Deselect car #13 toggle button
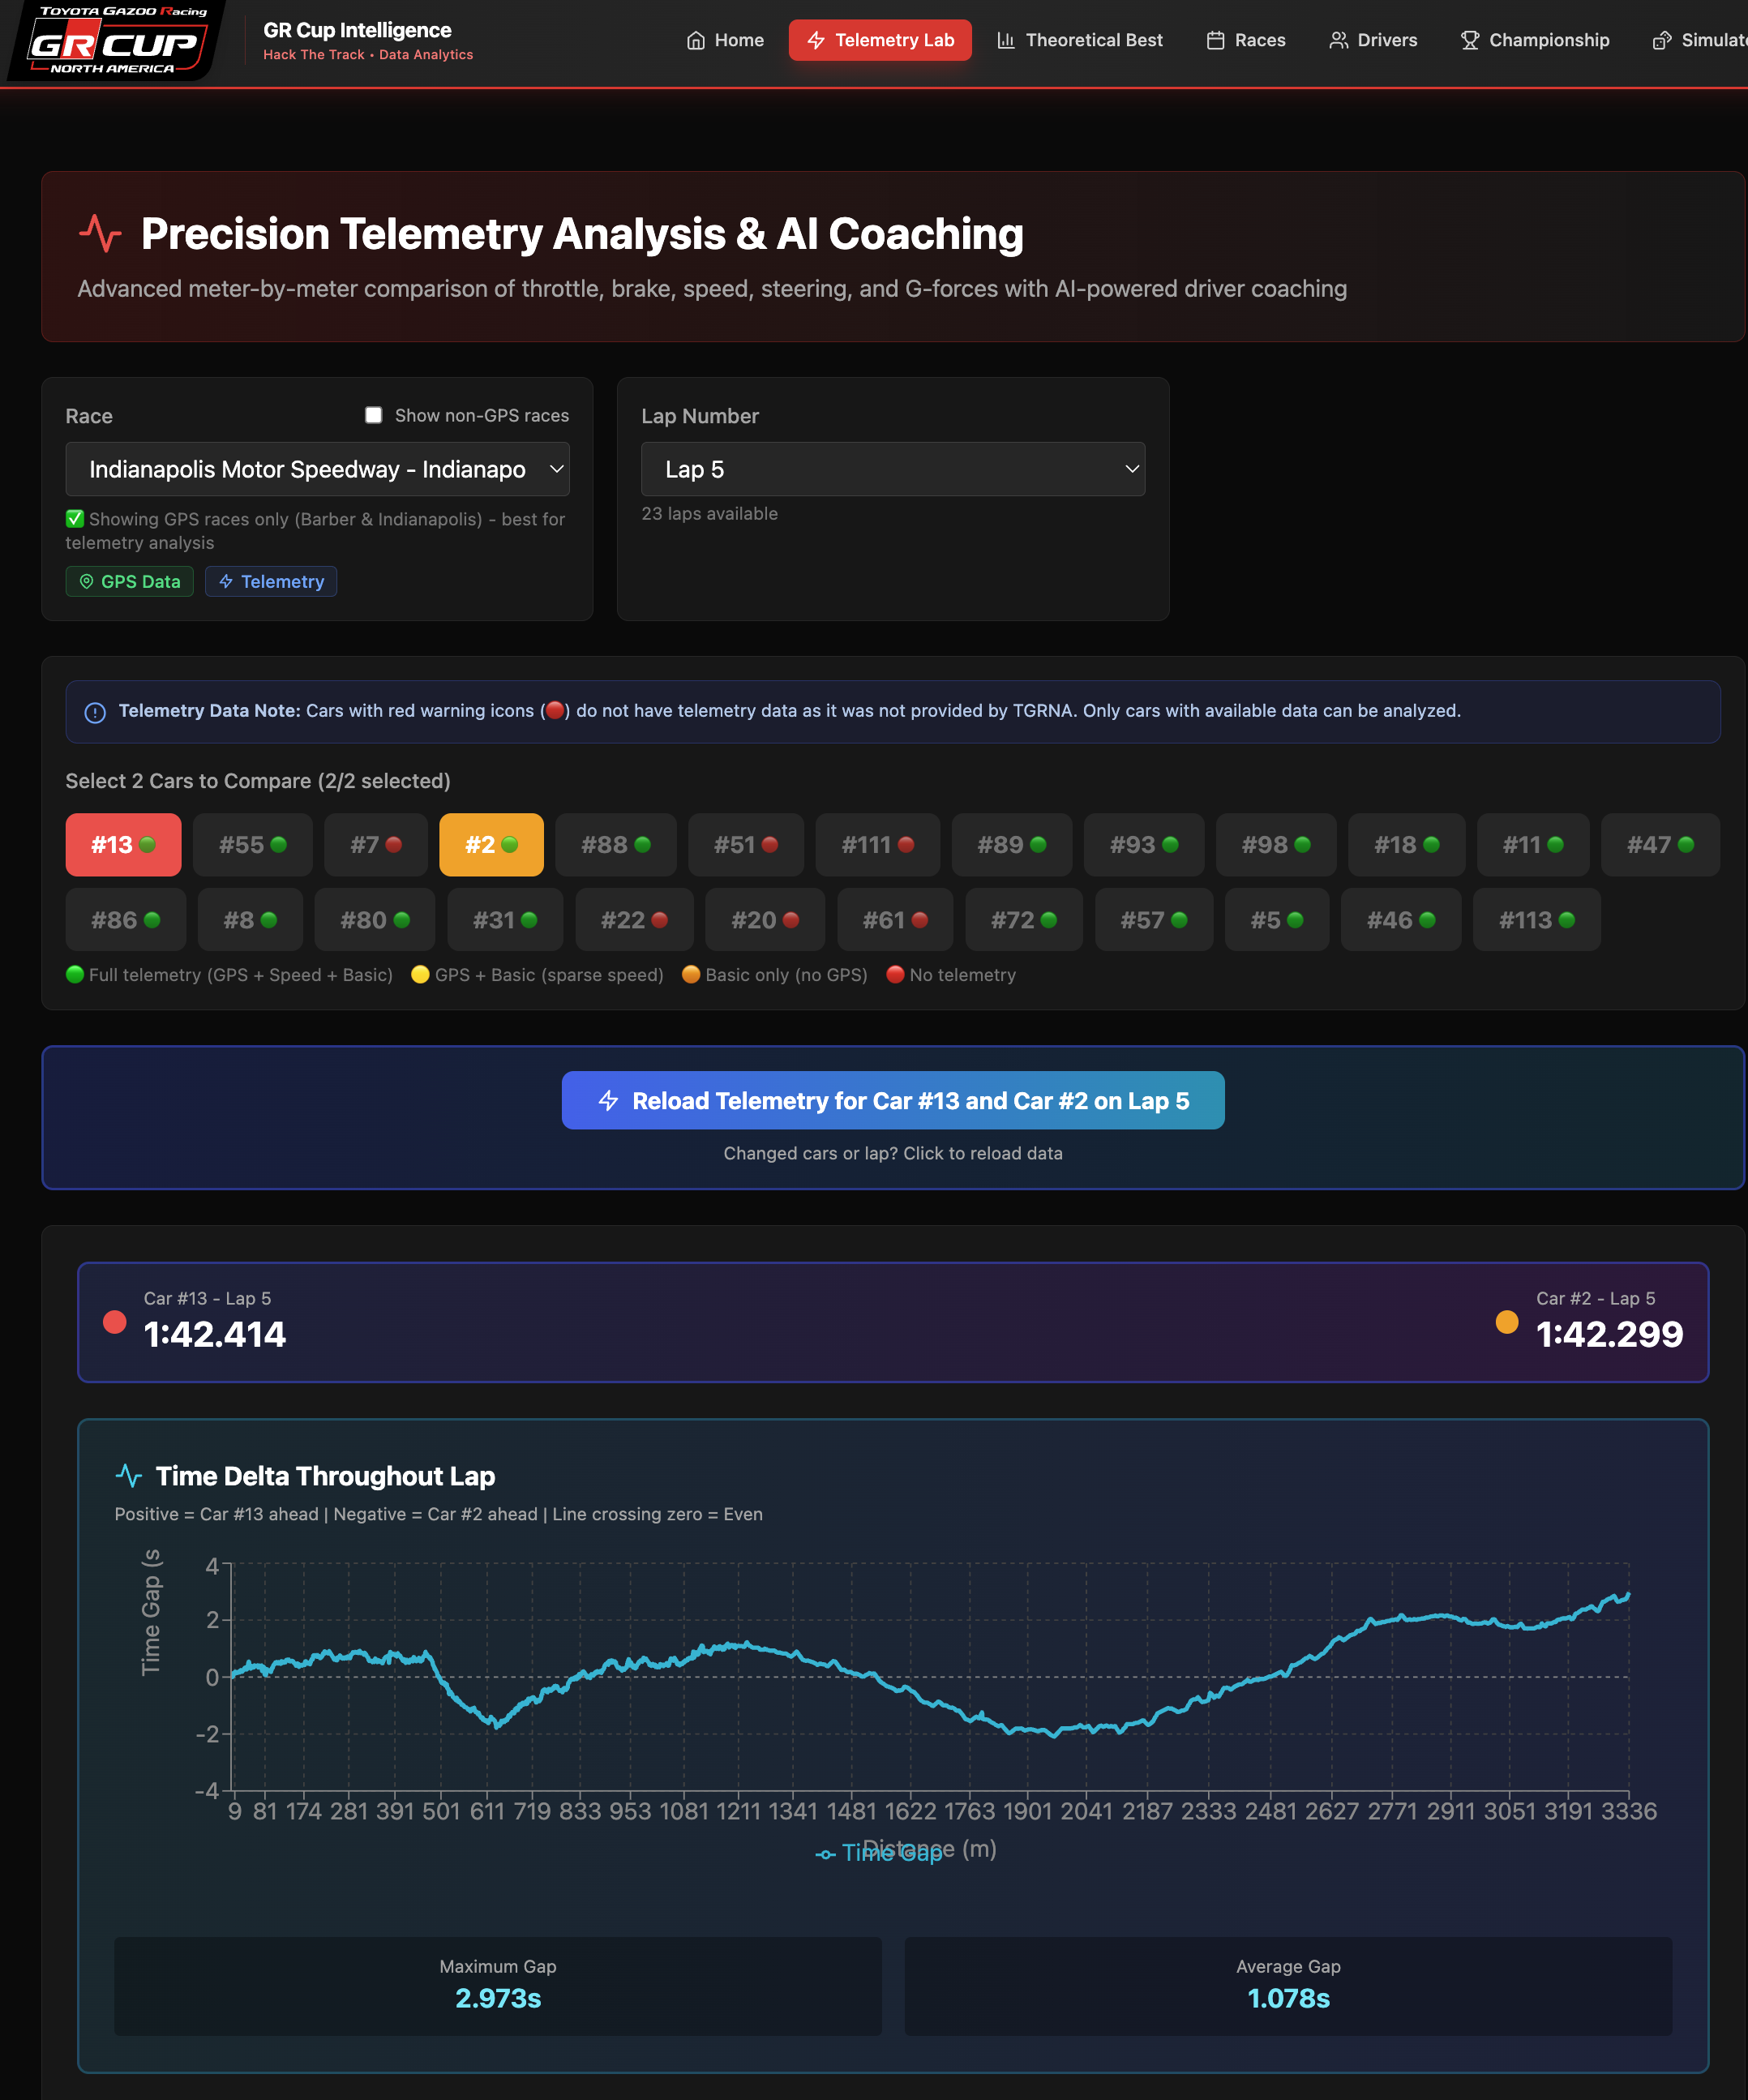The image size is (1748, 2100). 123,845
